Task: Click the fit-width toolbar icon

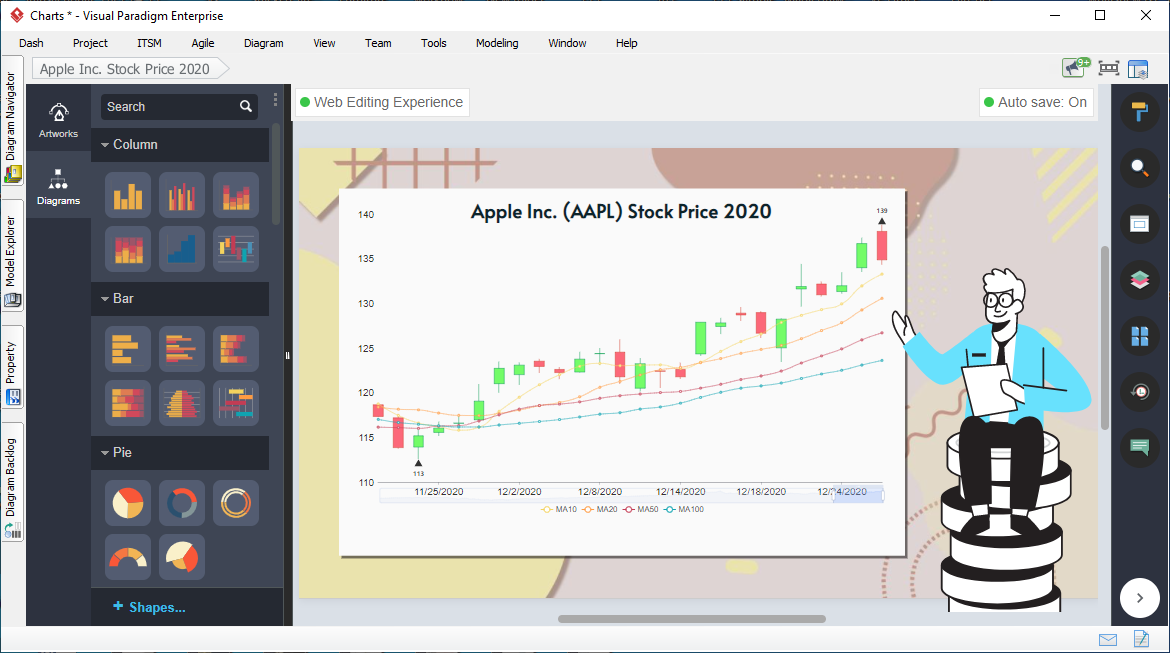Action: [1109, 69]
